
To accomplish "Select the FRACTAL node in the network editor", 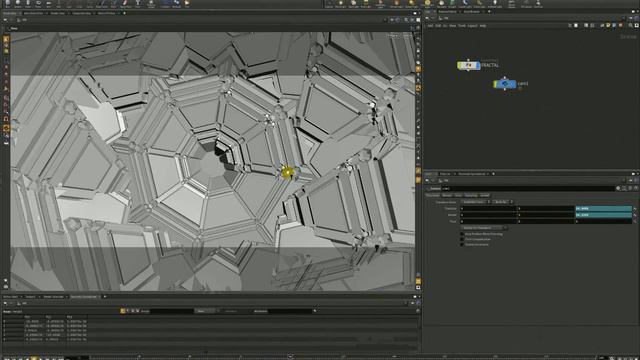I will click(469, 65).
